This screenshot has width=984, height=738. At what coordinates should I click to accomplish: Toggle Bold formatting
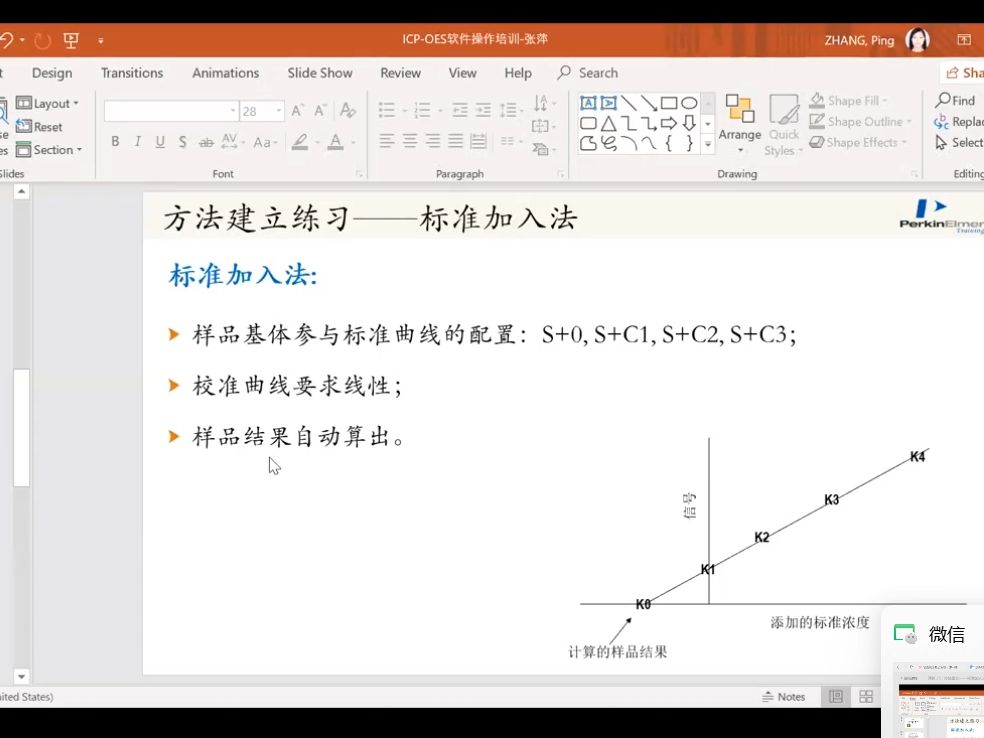tap(115, 142)
